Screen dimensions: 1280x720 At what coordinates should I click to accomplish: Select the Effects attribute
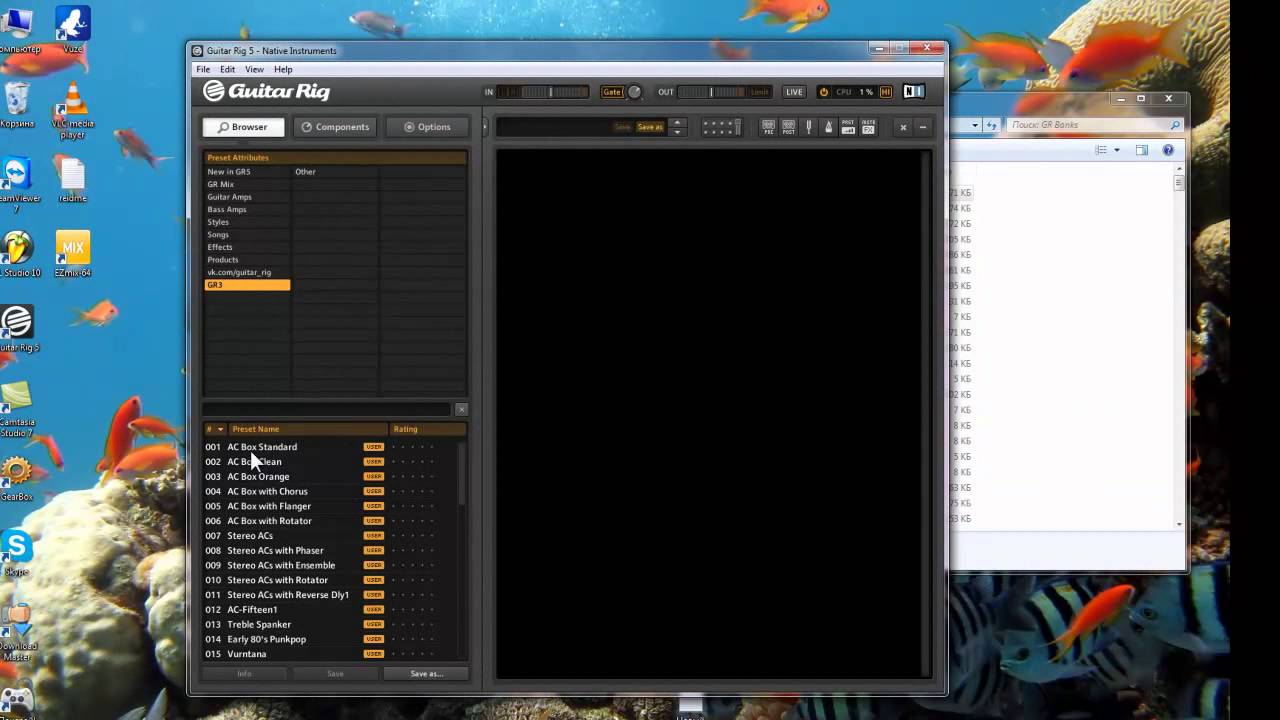click(x=247, y=247)
